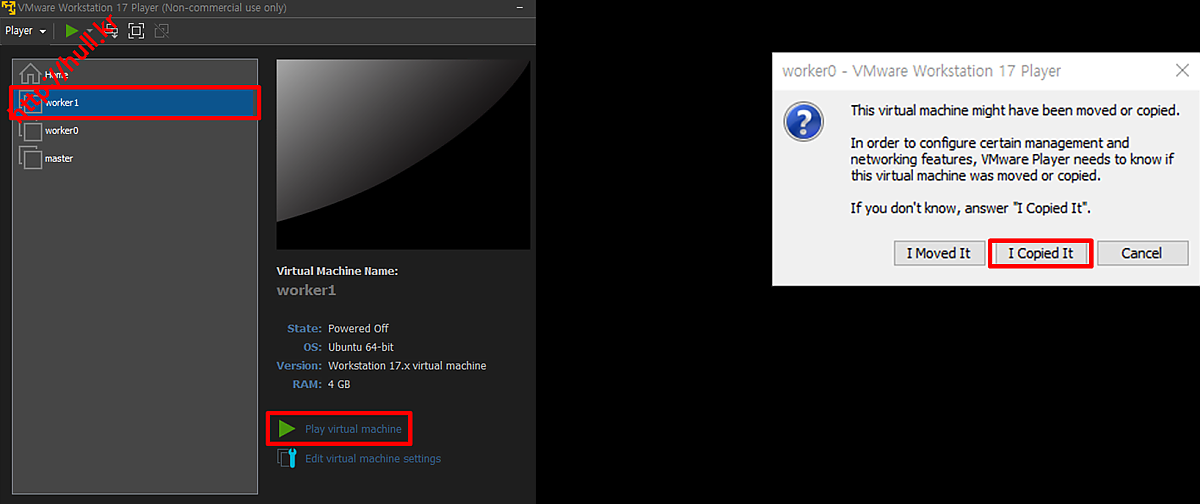Select the worker0 virtual machine
This screenshot has width=1200, height=504.
135,130
